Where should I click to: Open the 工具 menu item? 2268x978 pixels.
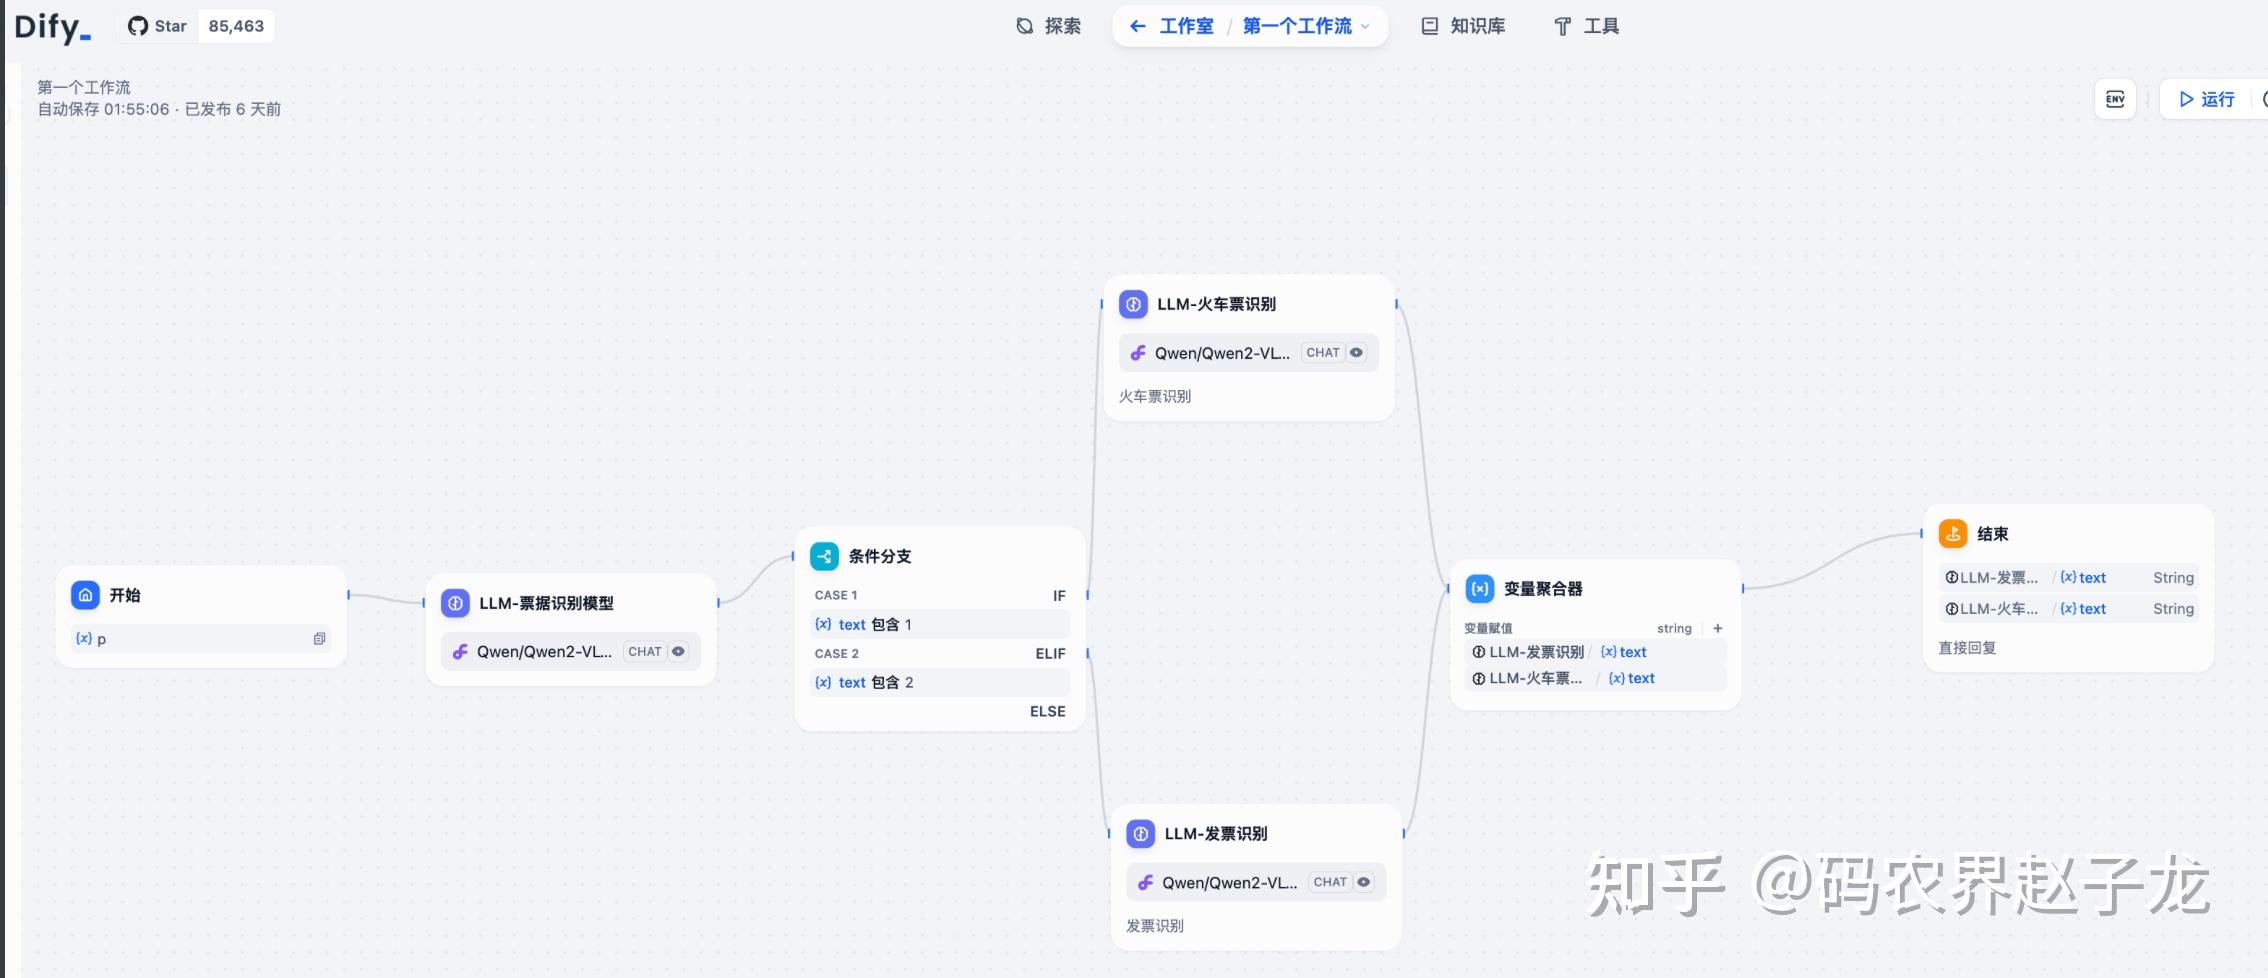1588,26
